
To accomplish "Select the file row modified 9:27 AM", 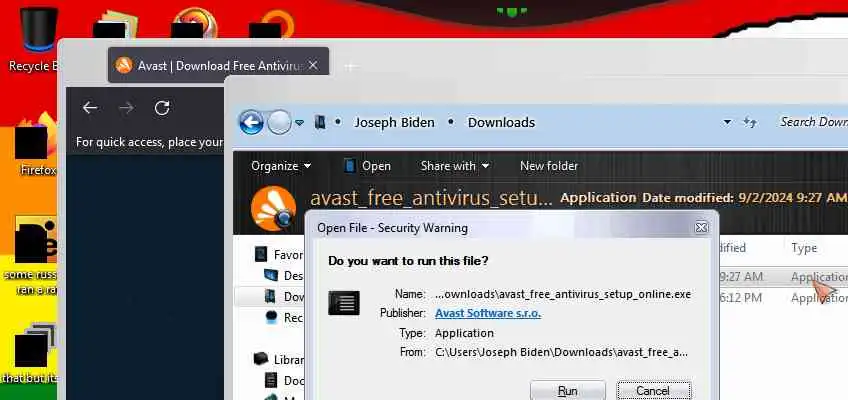I will click(783, 277).
